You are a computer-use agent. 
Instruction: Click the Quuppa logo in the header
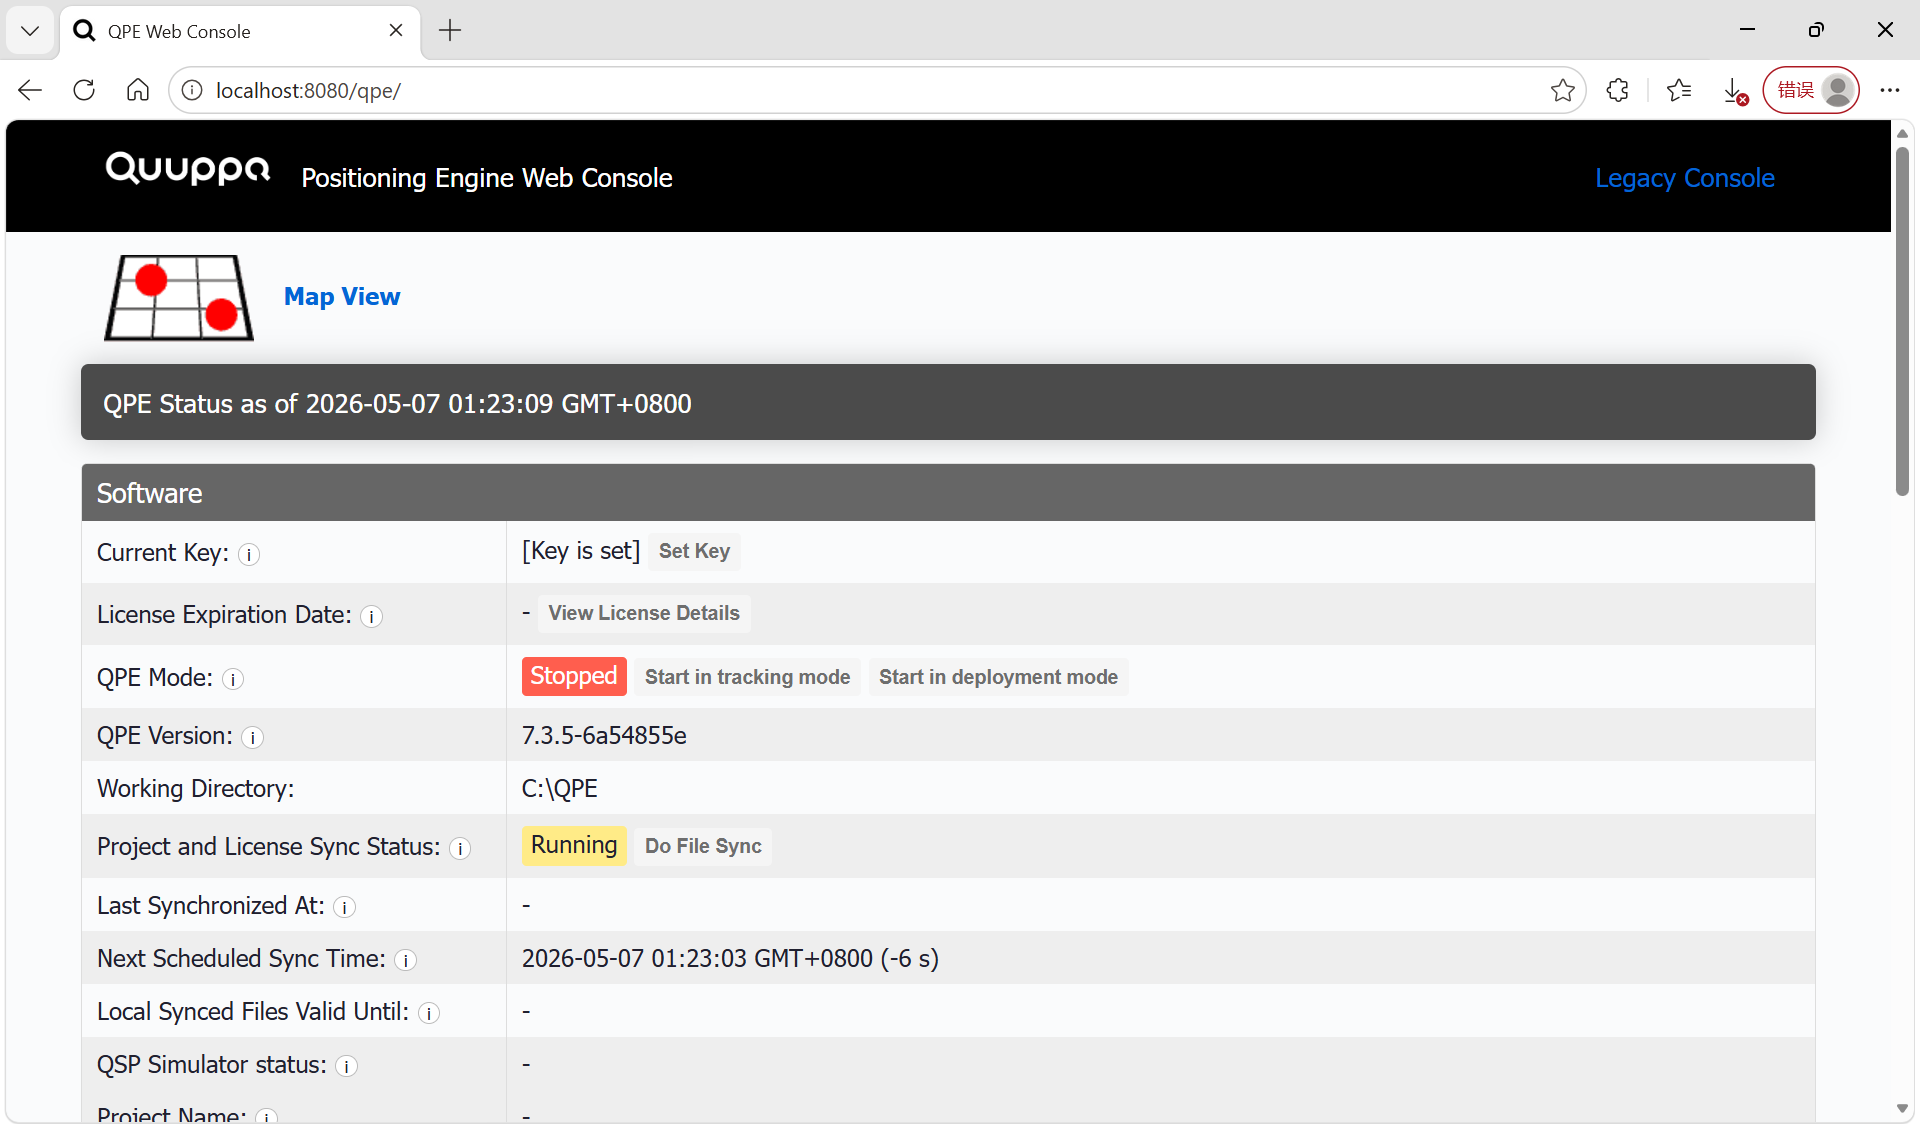pyautogui.click(x=188, y=169)
